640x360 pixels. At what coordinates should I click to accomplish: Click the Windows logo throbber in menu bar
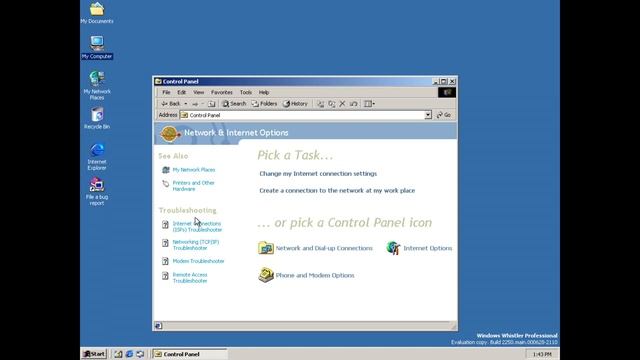pos(447,93)
